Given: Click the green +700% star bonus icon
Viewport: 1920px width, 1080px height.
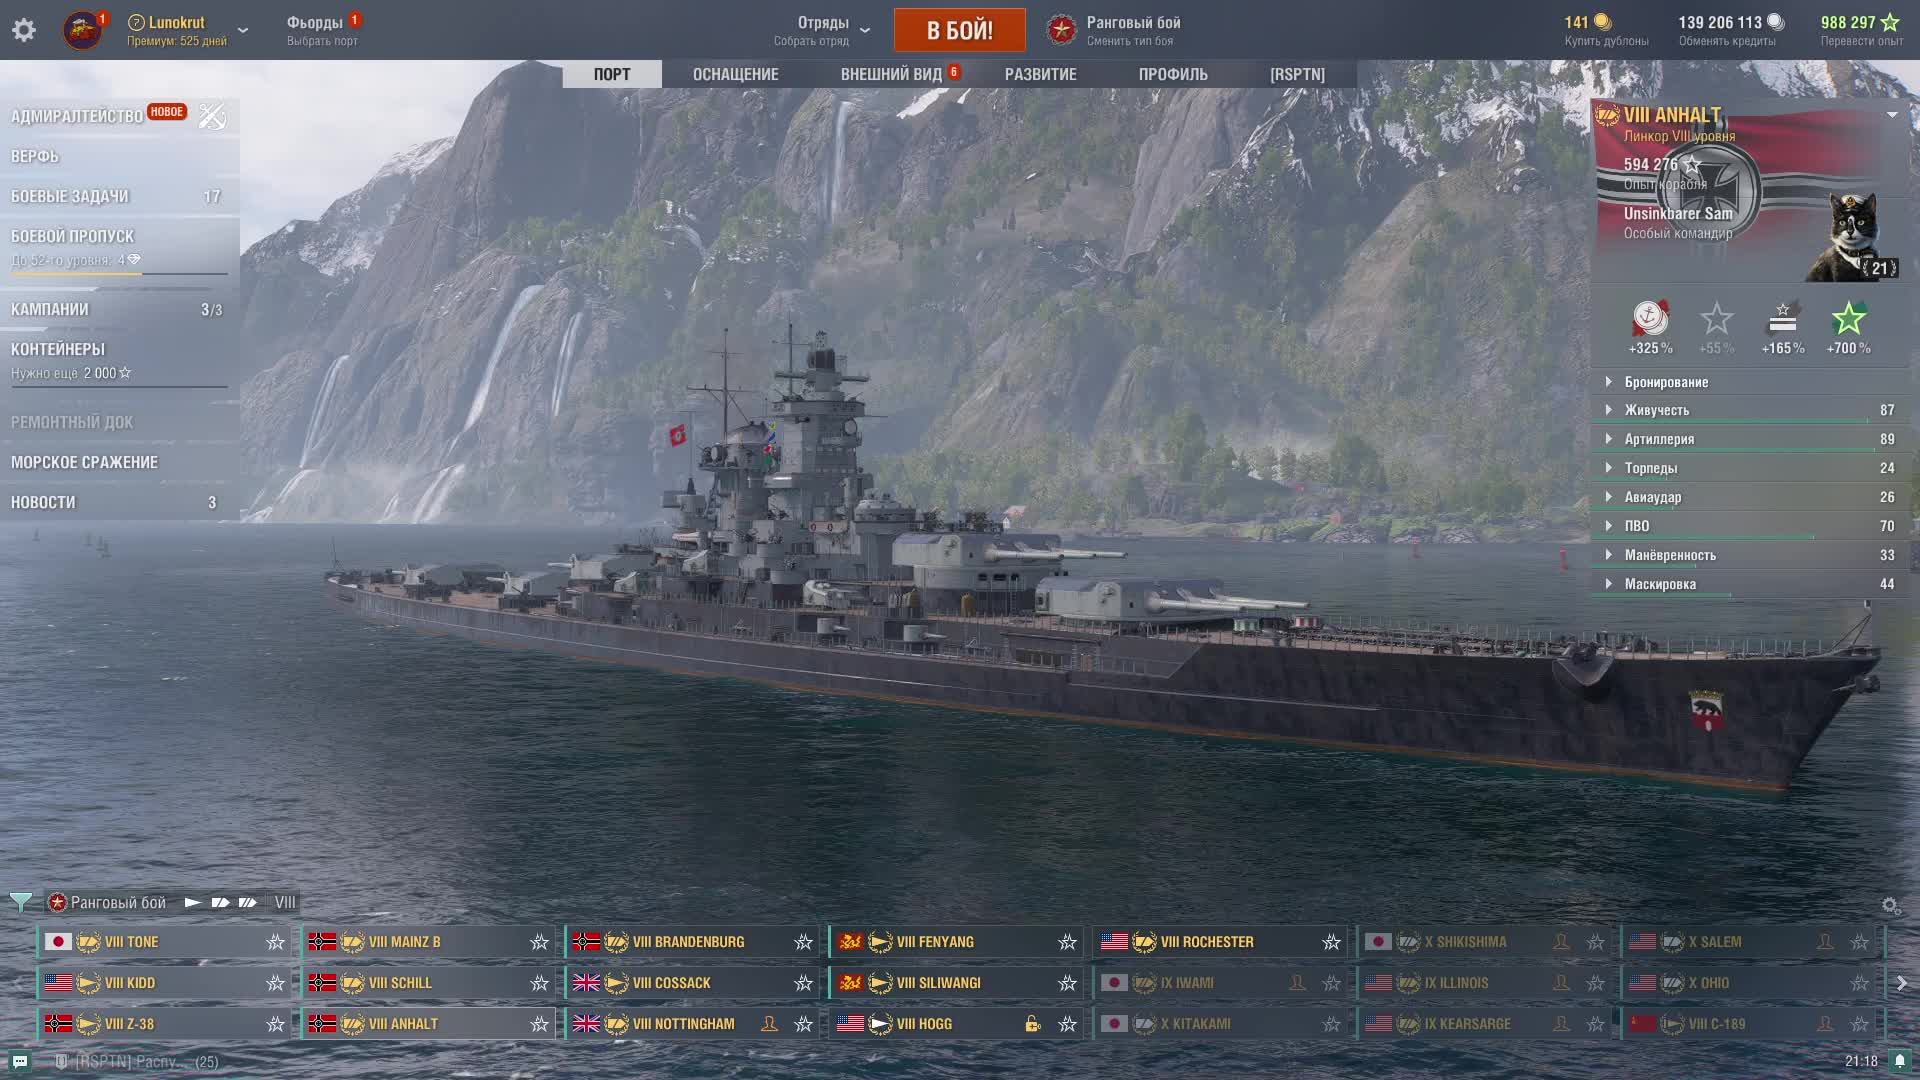Looking at the screenshot, I should [x=1848, y=319].
